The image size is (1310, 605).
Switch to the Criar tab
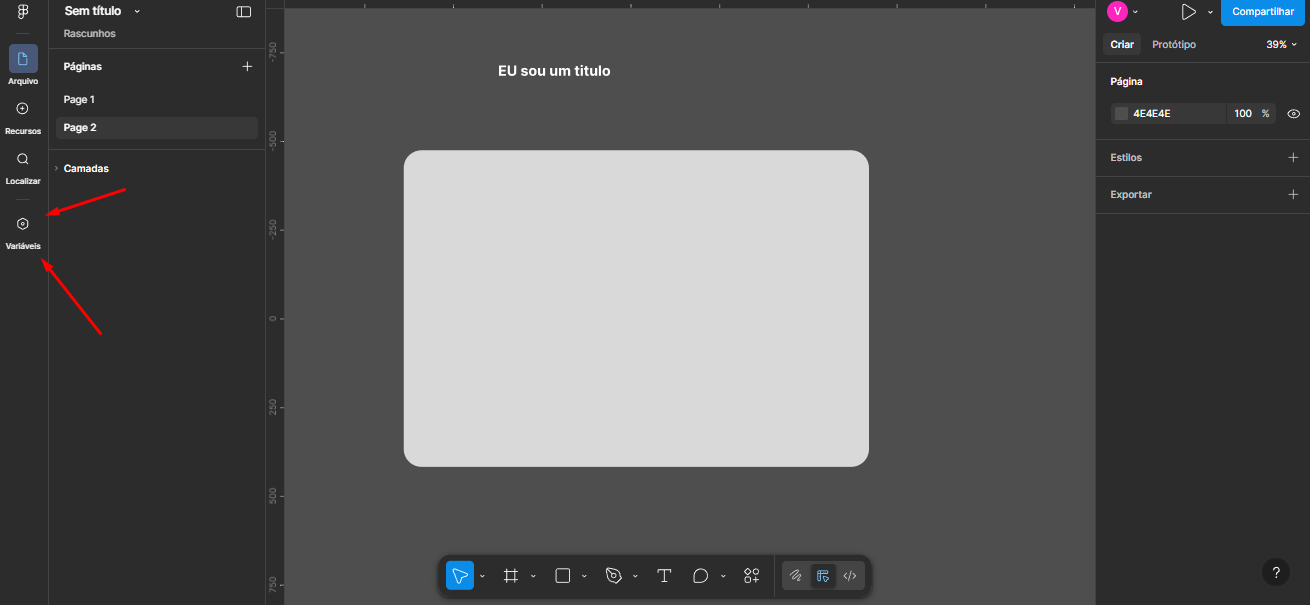point(1122,45)
